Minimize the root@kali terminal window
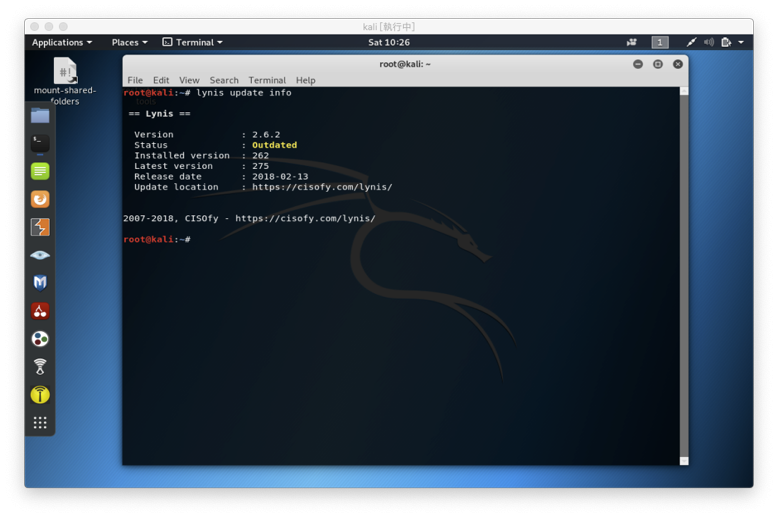 [x=638, y=64]
